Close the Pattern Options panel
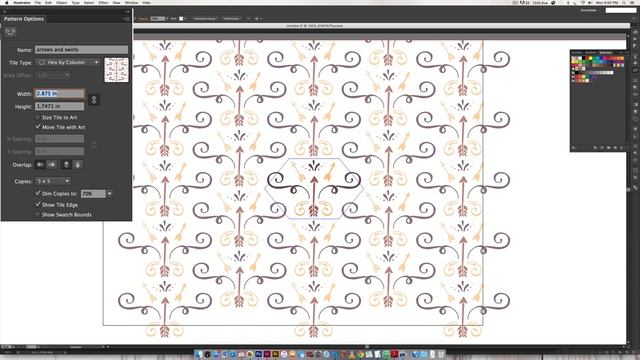 [x=4, y=12]
